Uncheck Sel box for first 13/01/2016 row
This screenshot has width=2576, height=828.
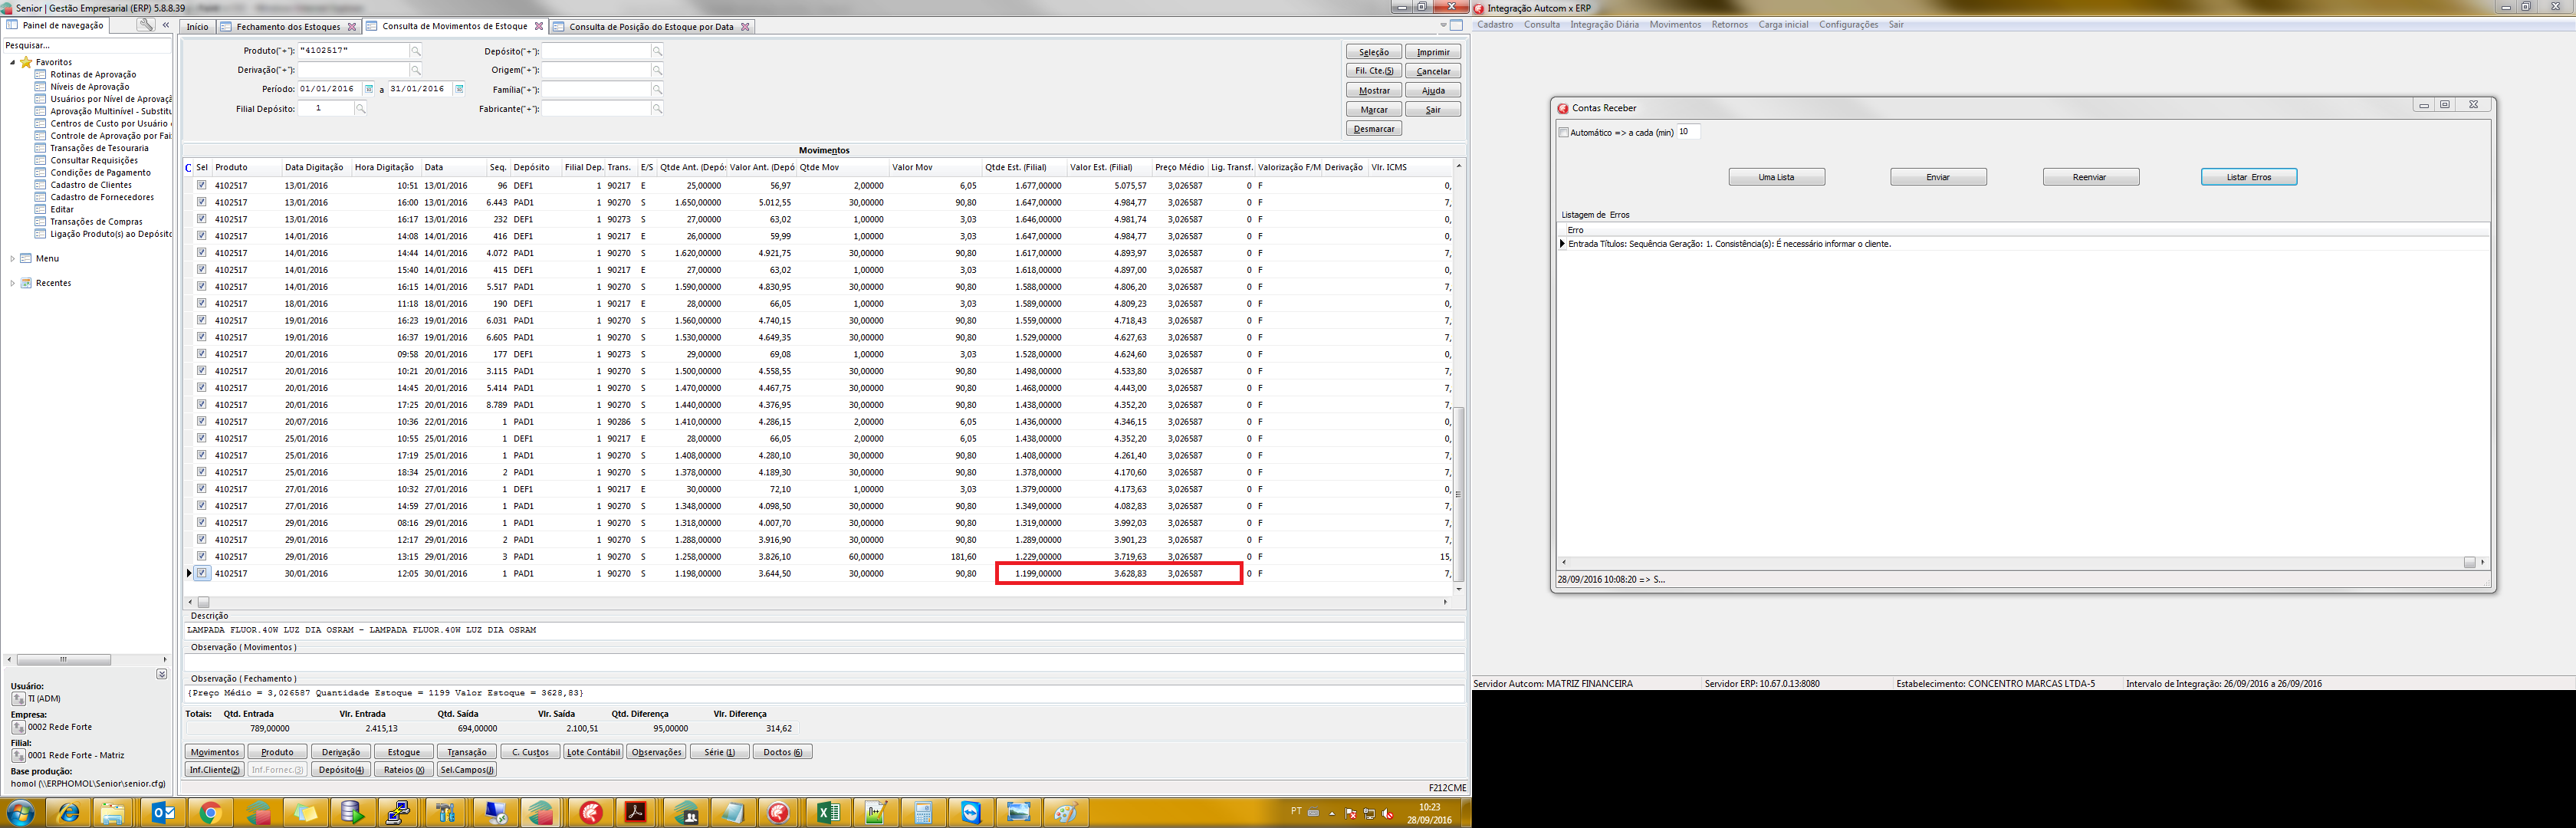(202, 185)
